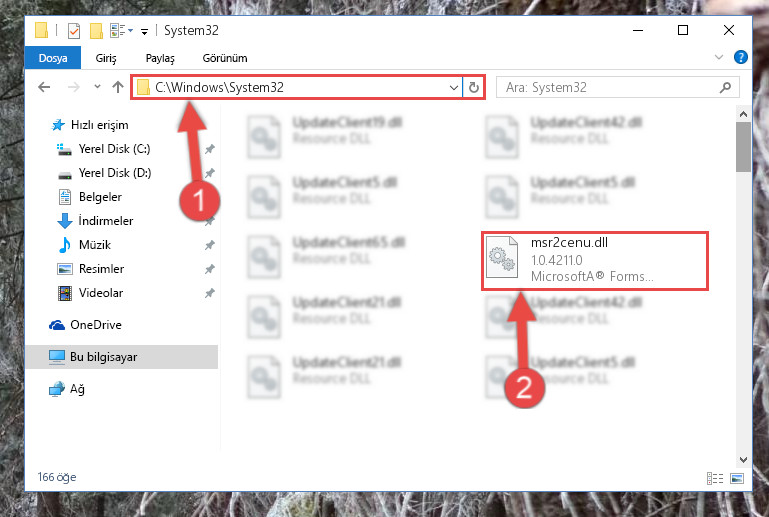Click the Properties icon in quick access toolbar
The width and height of the screenshot is (769, 517).
[74, 30]
